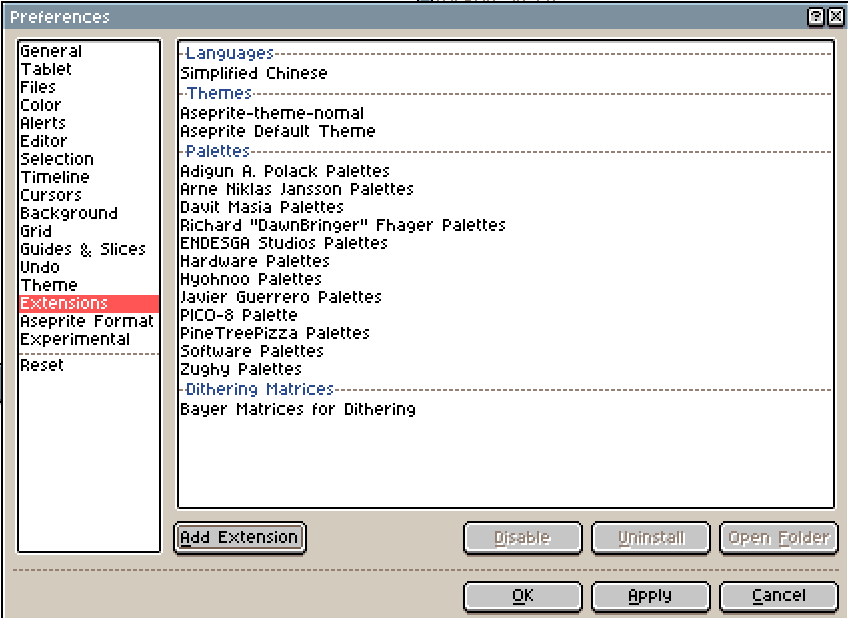Open the Alerts preferences

89,123
